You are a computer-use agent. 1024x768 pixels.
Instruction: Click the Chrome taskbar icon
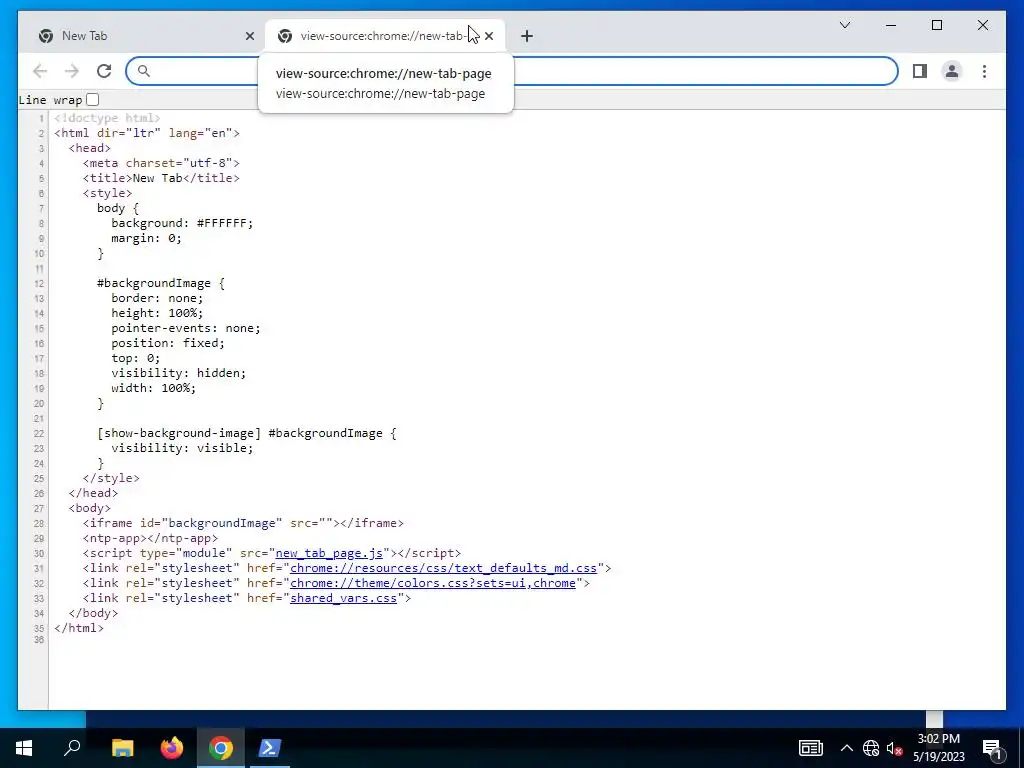pos(221,748)
